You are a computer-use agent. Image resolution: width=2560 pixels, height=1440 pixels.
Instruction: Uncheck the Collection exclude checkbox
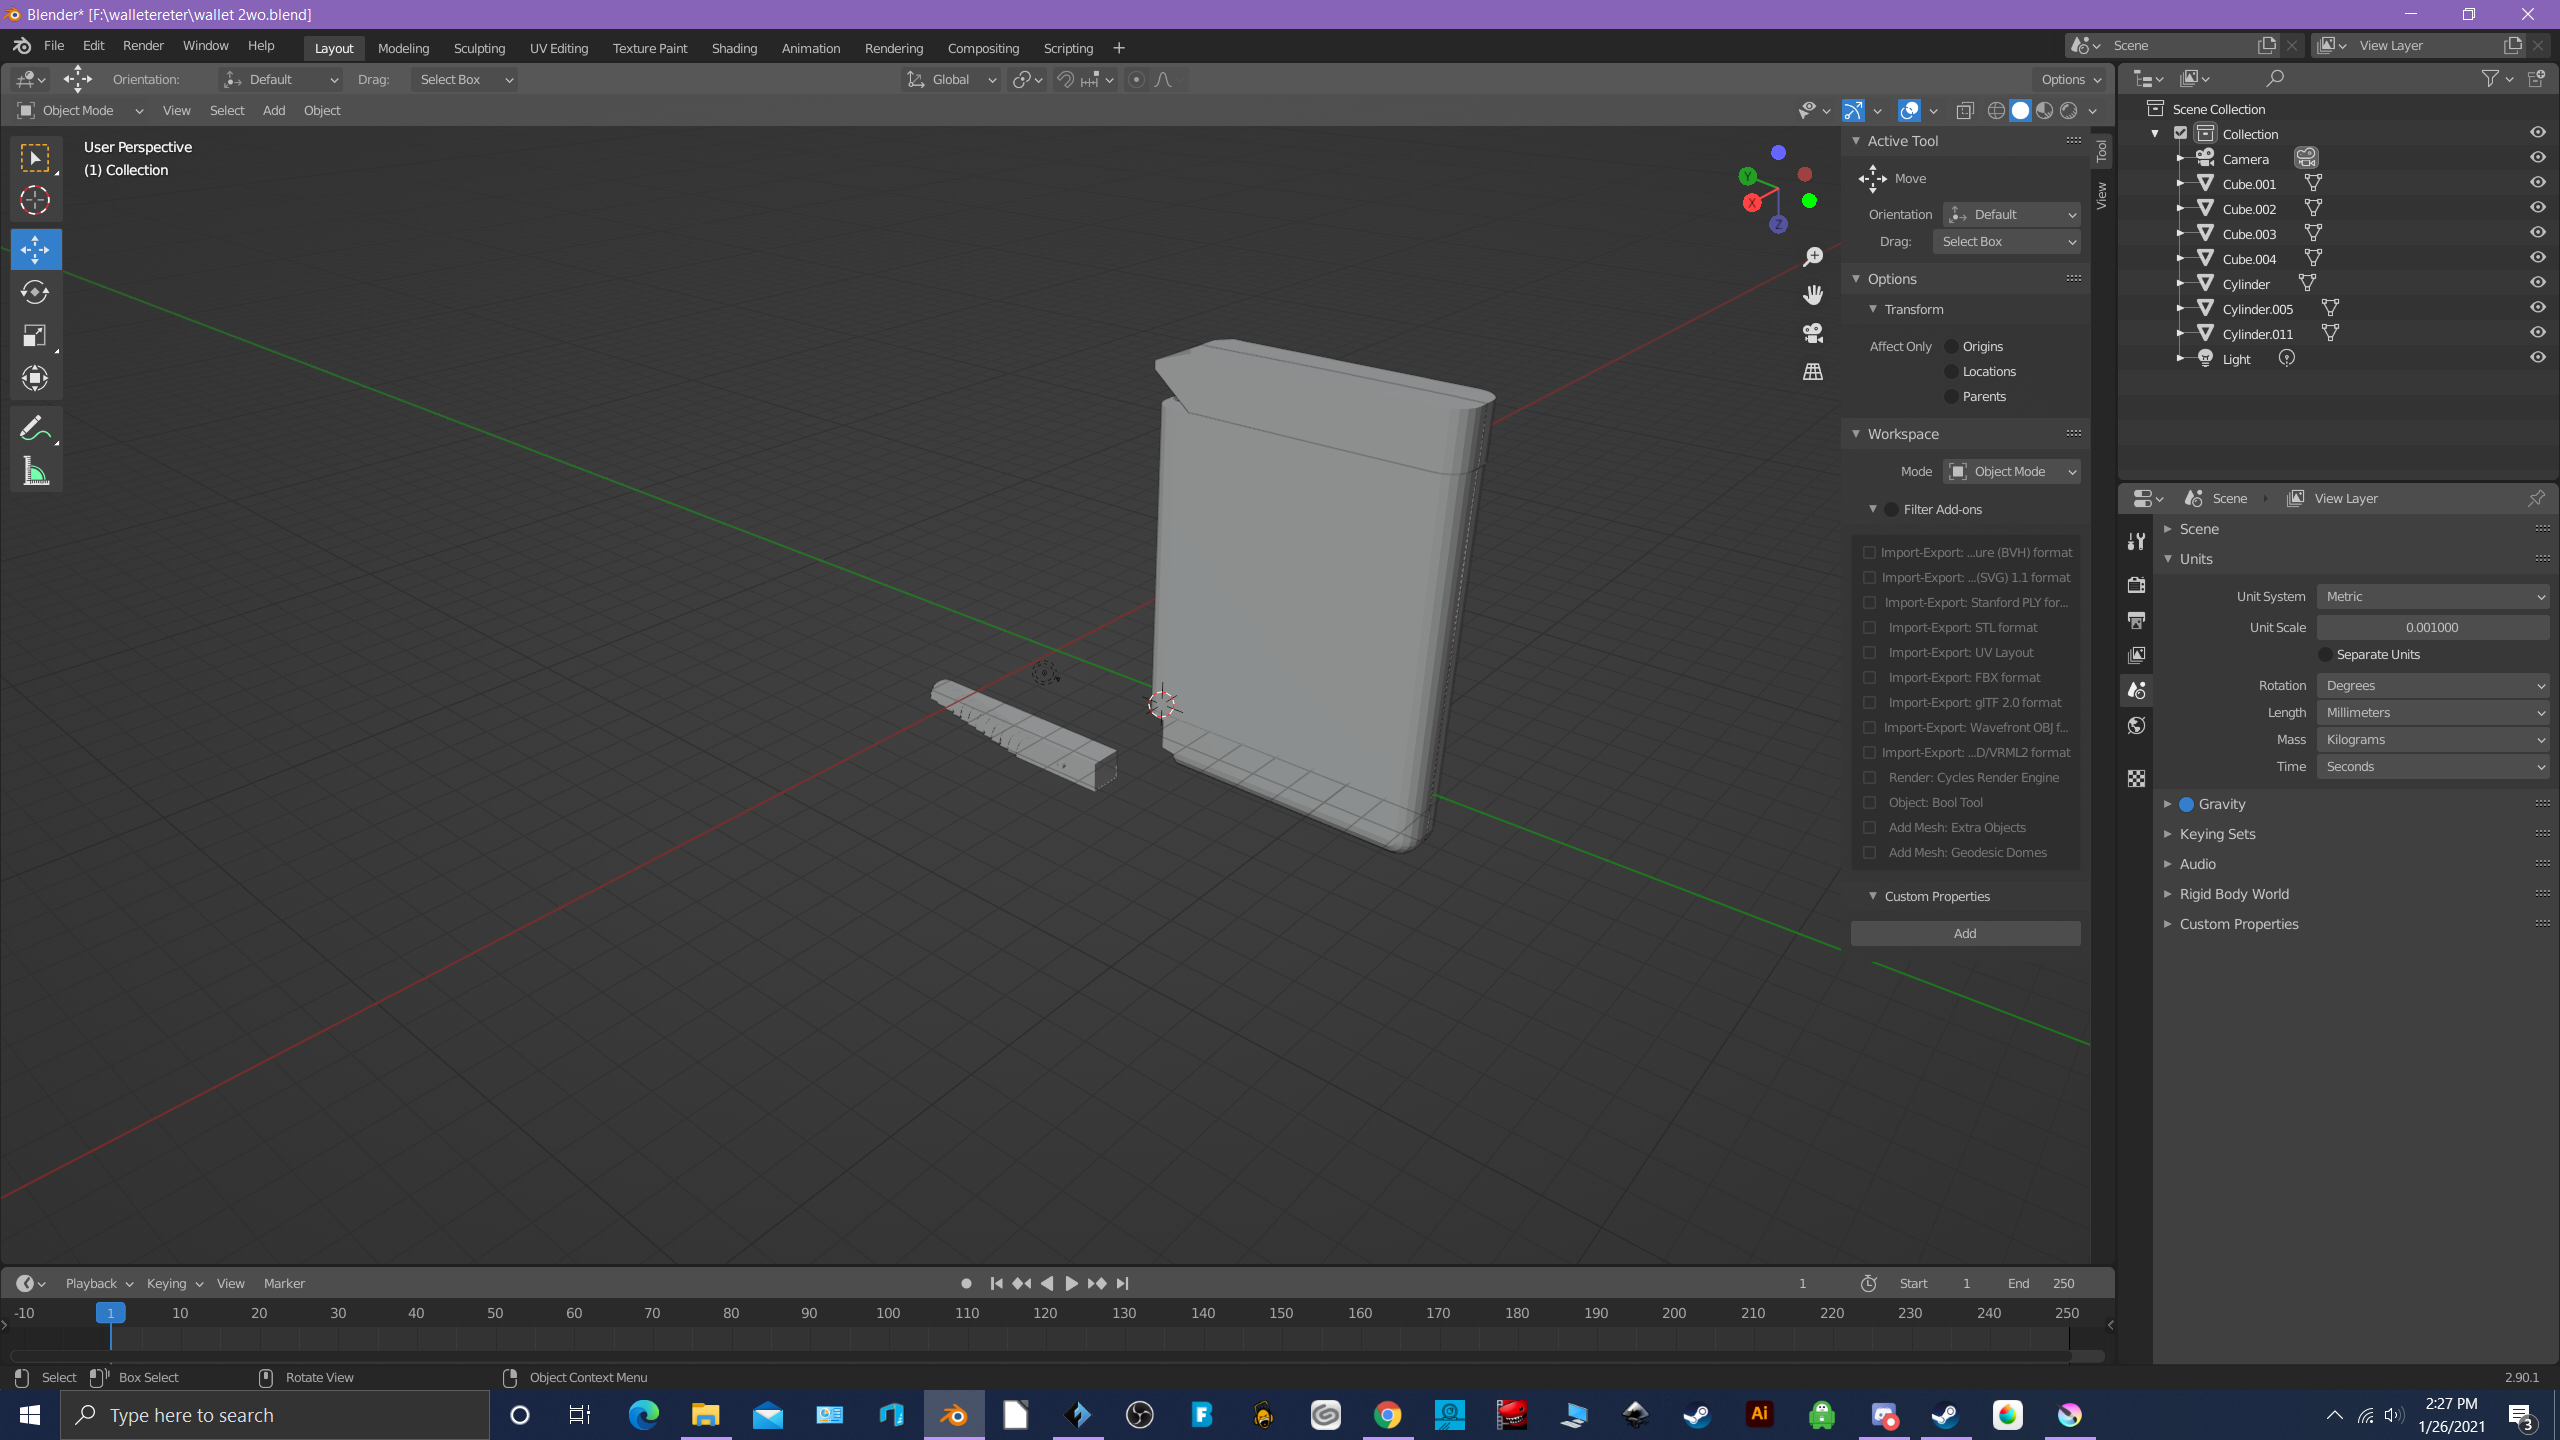[x=2180, y=133]
